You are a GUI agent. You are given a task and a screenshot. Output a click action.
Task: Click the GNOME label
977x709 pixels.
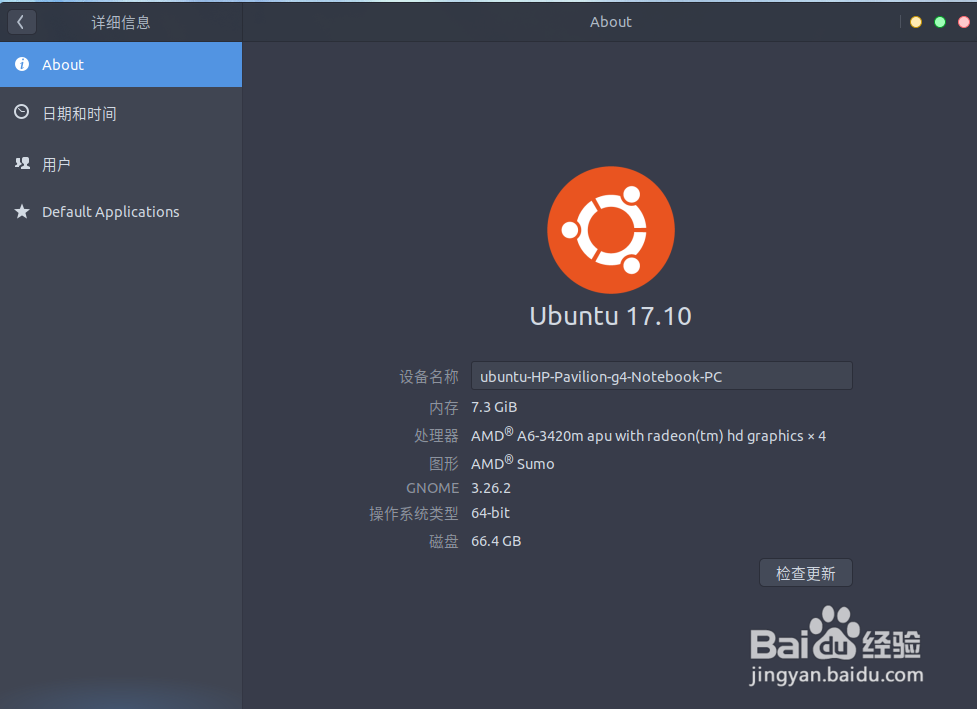tap(432, 488)
